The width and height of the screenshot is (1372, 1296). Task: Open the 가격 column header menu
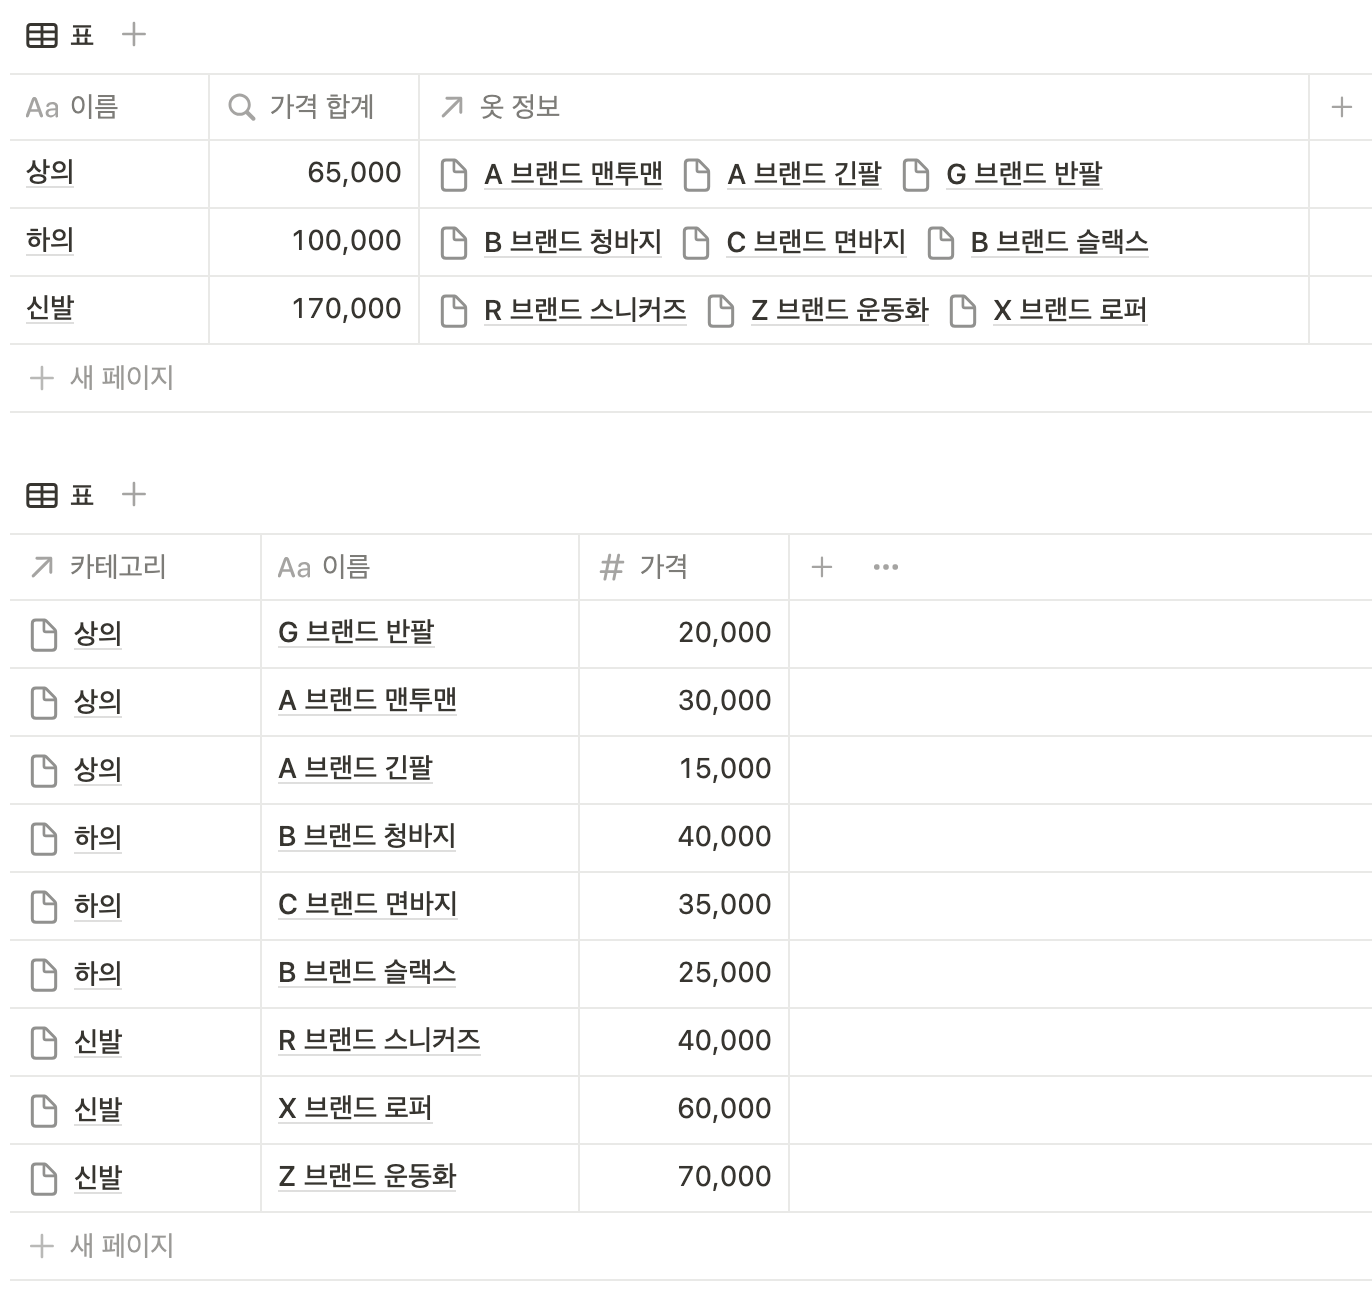coord(684,567)
